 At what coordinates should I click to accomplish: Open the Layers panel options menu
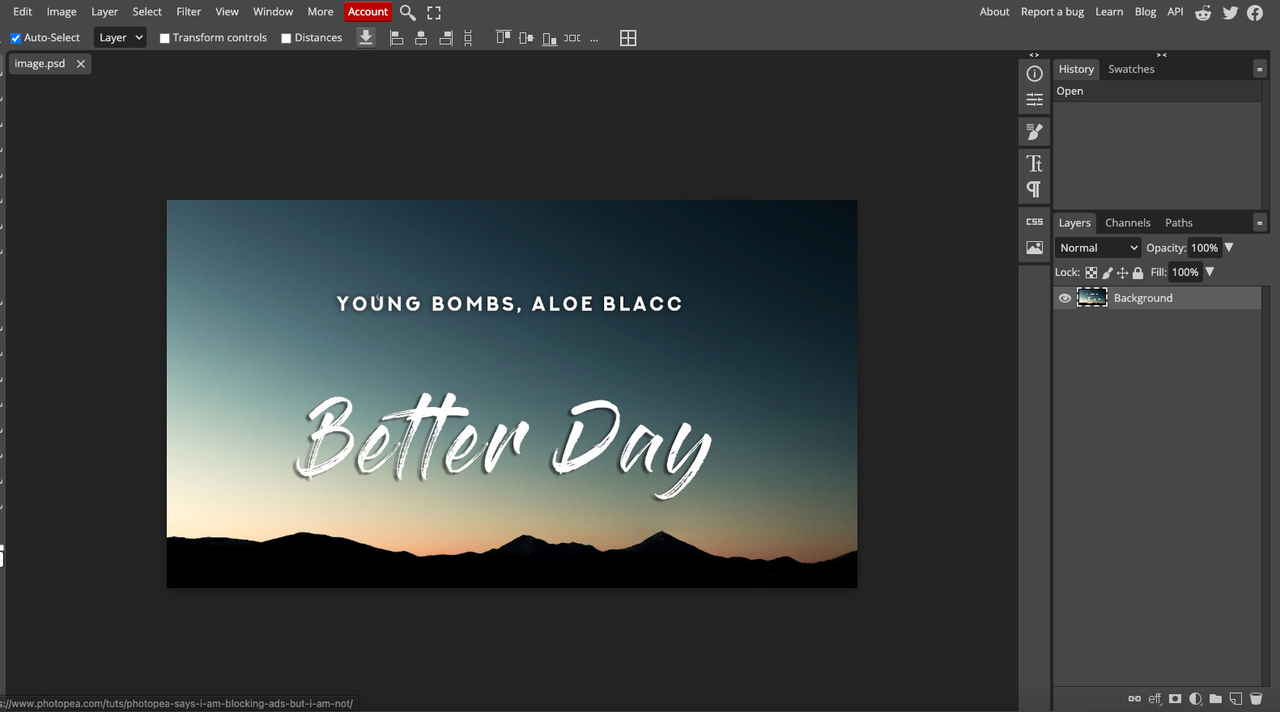click(1260, 222)
